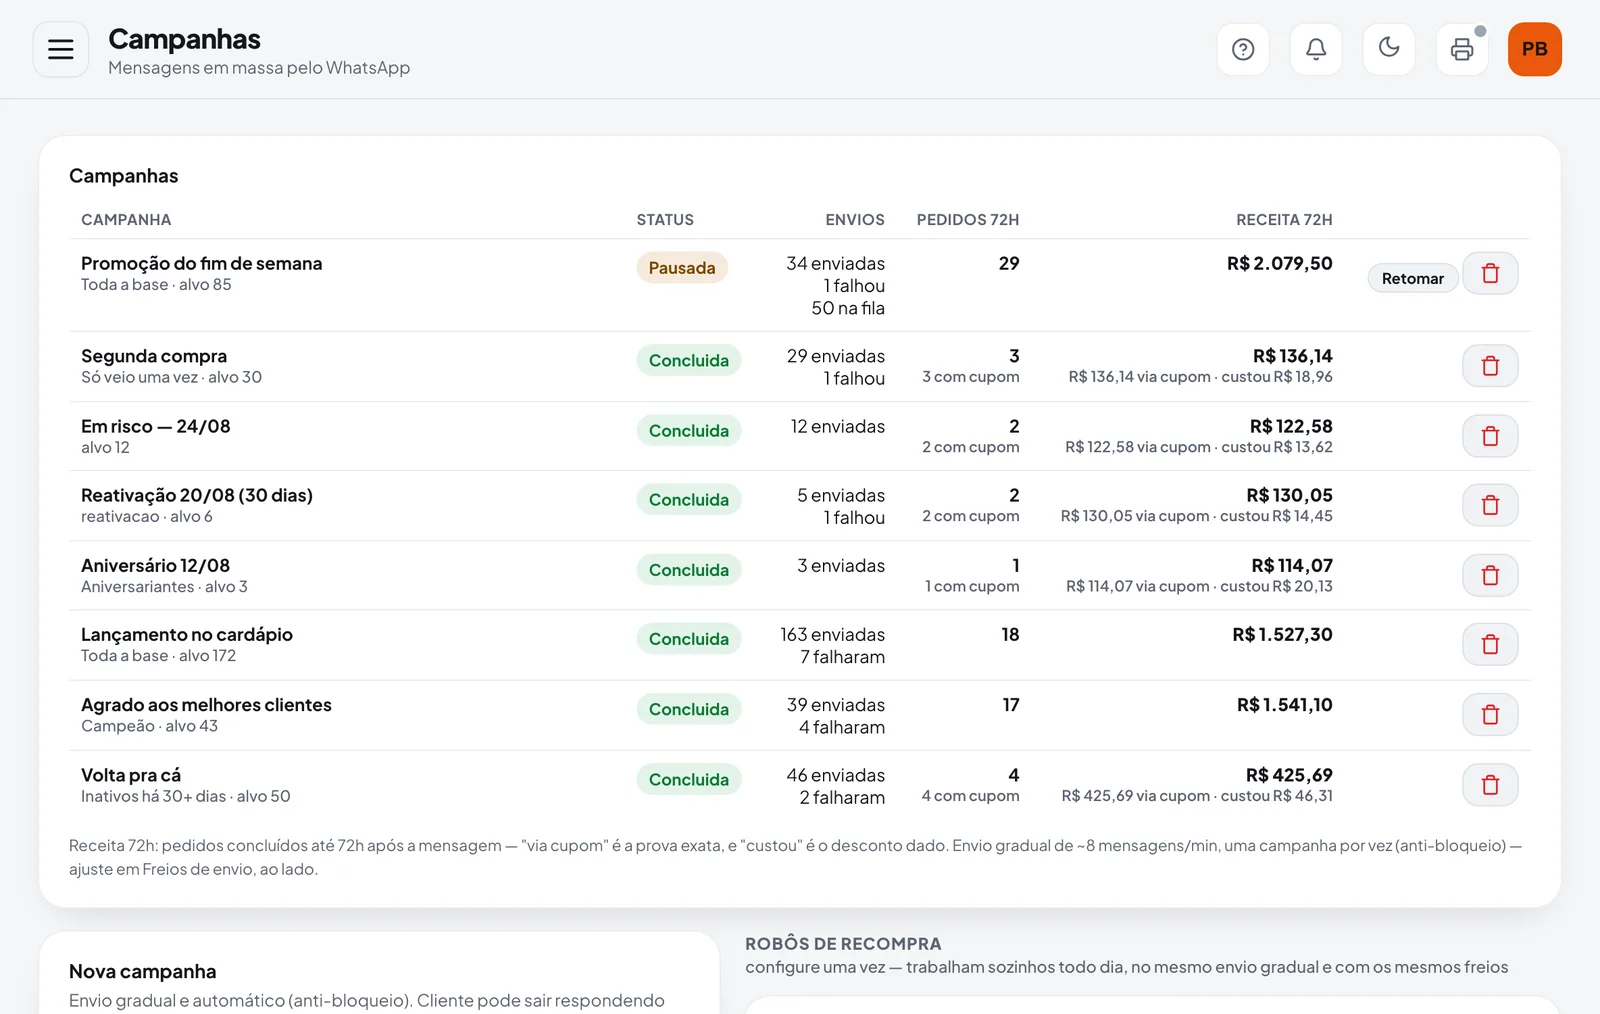
Task: Click the Concluída badge for Segunda compra
Action: coord(689,360)
